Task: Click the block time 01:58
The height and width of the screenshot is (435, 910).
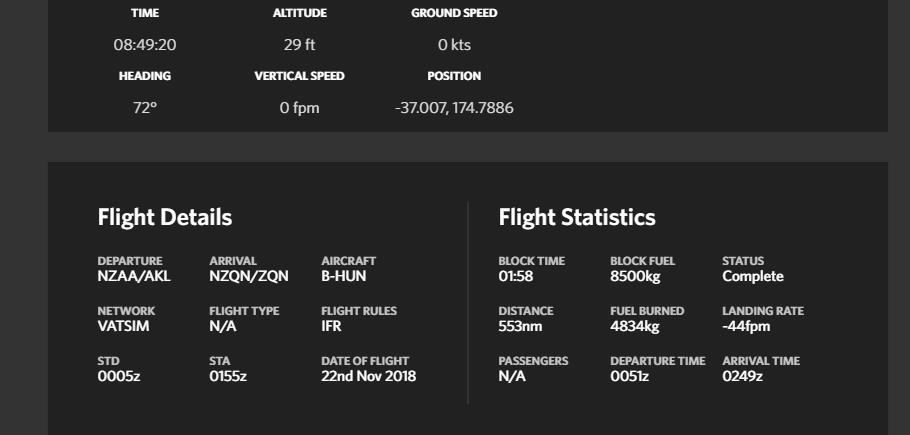Action: (516, 277)
